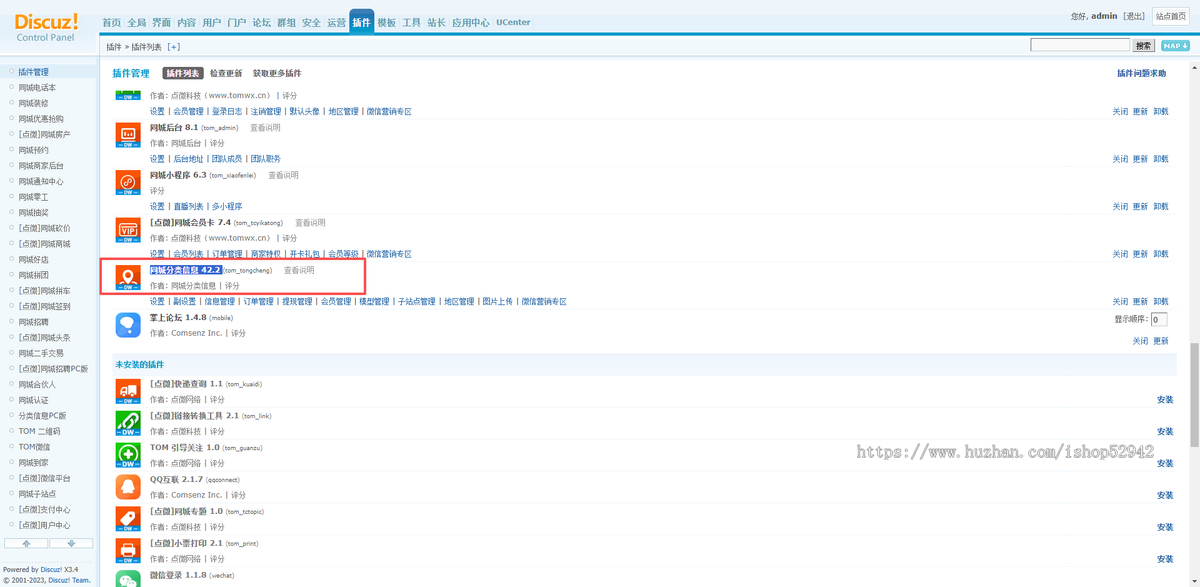Image resolution: width=1200 pixels, height=587 pixels.
Task: Click the 退出 logout link
Action: pos(1134,16)
